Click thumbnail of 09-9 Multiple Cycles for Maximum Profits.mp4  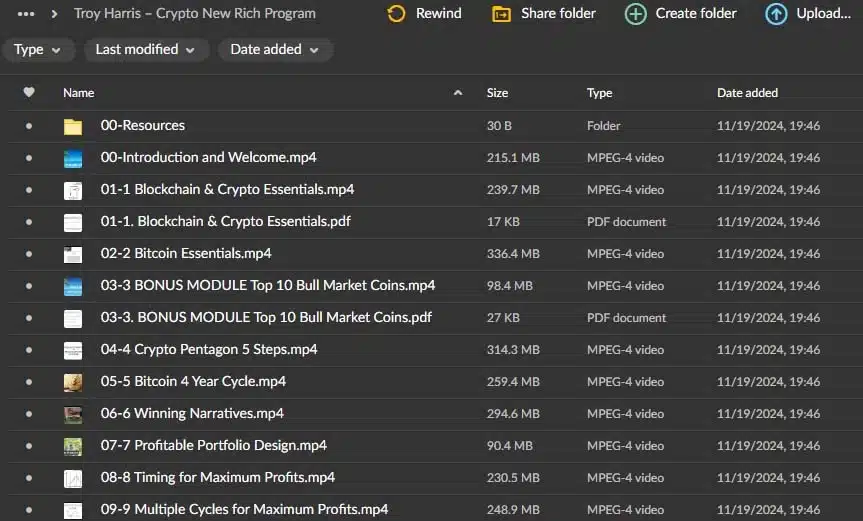(73, 510)
